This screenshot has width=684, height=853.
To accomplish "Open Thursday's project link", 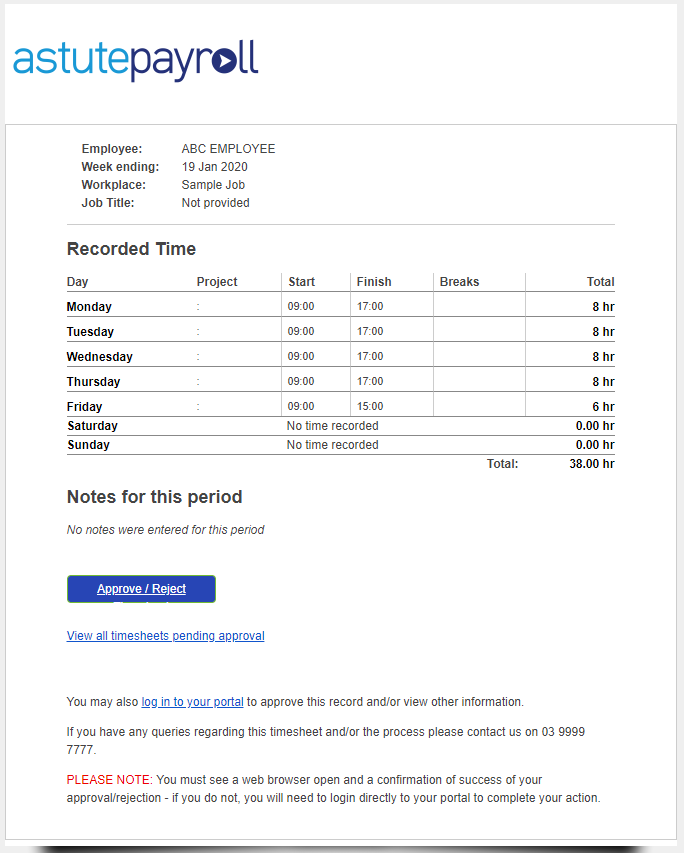I will [x=200, y=381].
